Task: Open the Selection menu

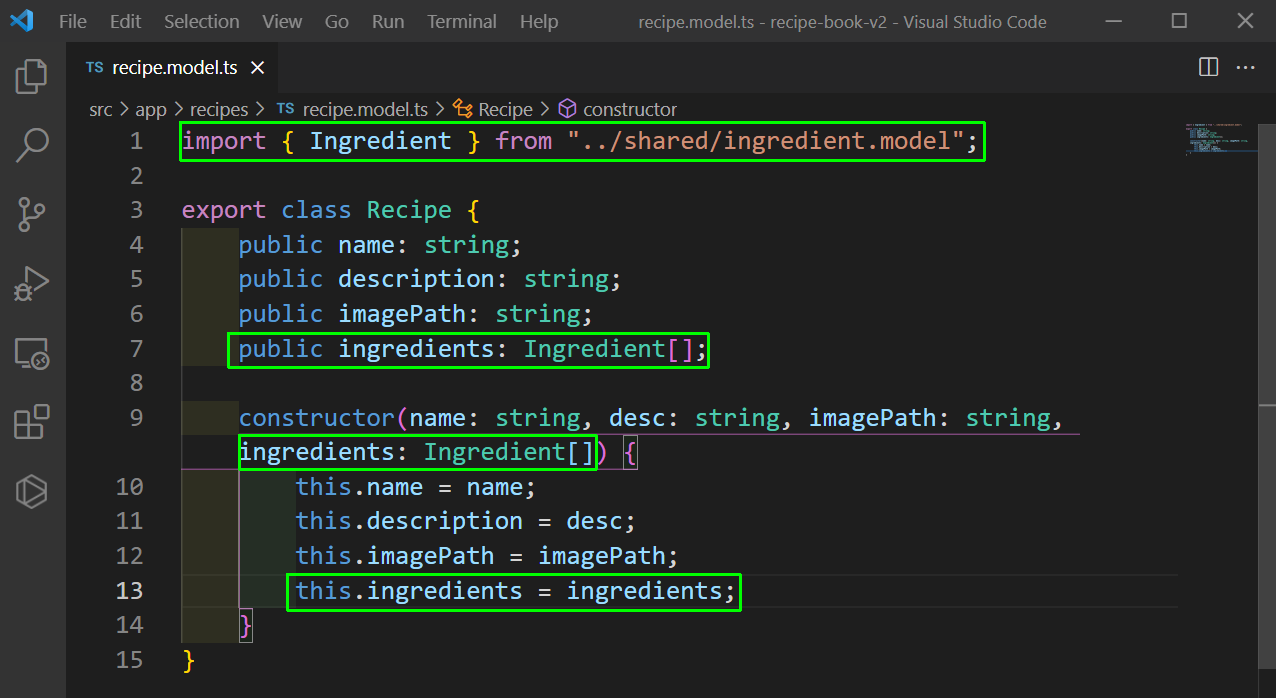Action: click(202, 21)
